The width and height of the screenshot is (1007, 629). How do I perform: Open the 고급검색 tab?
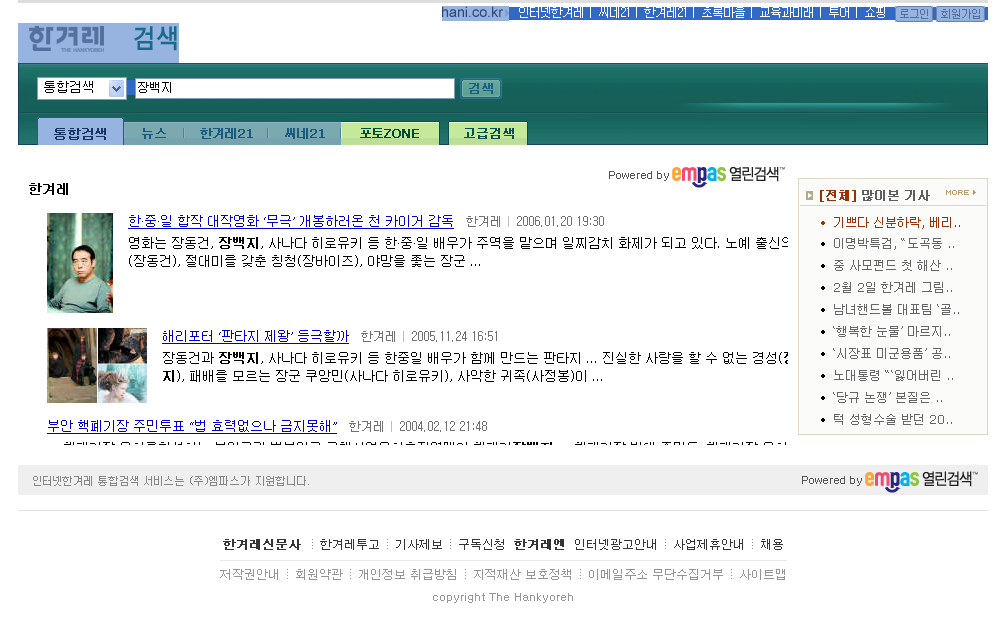[x=488, y=133]
